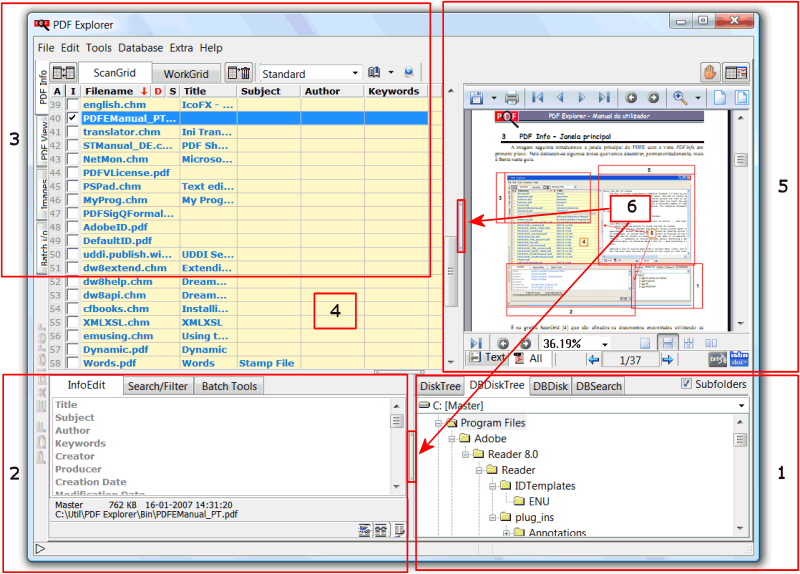Viewport: 800px width, 574px height.
Task: Select the hand pan tool icon
Action: [710, 72]
